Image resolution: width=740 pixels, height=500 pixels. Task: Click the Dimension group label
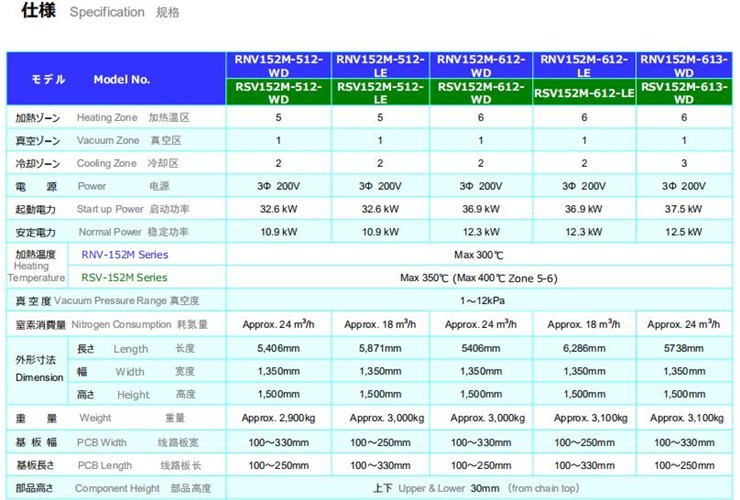(x=39, y=369)
